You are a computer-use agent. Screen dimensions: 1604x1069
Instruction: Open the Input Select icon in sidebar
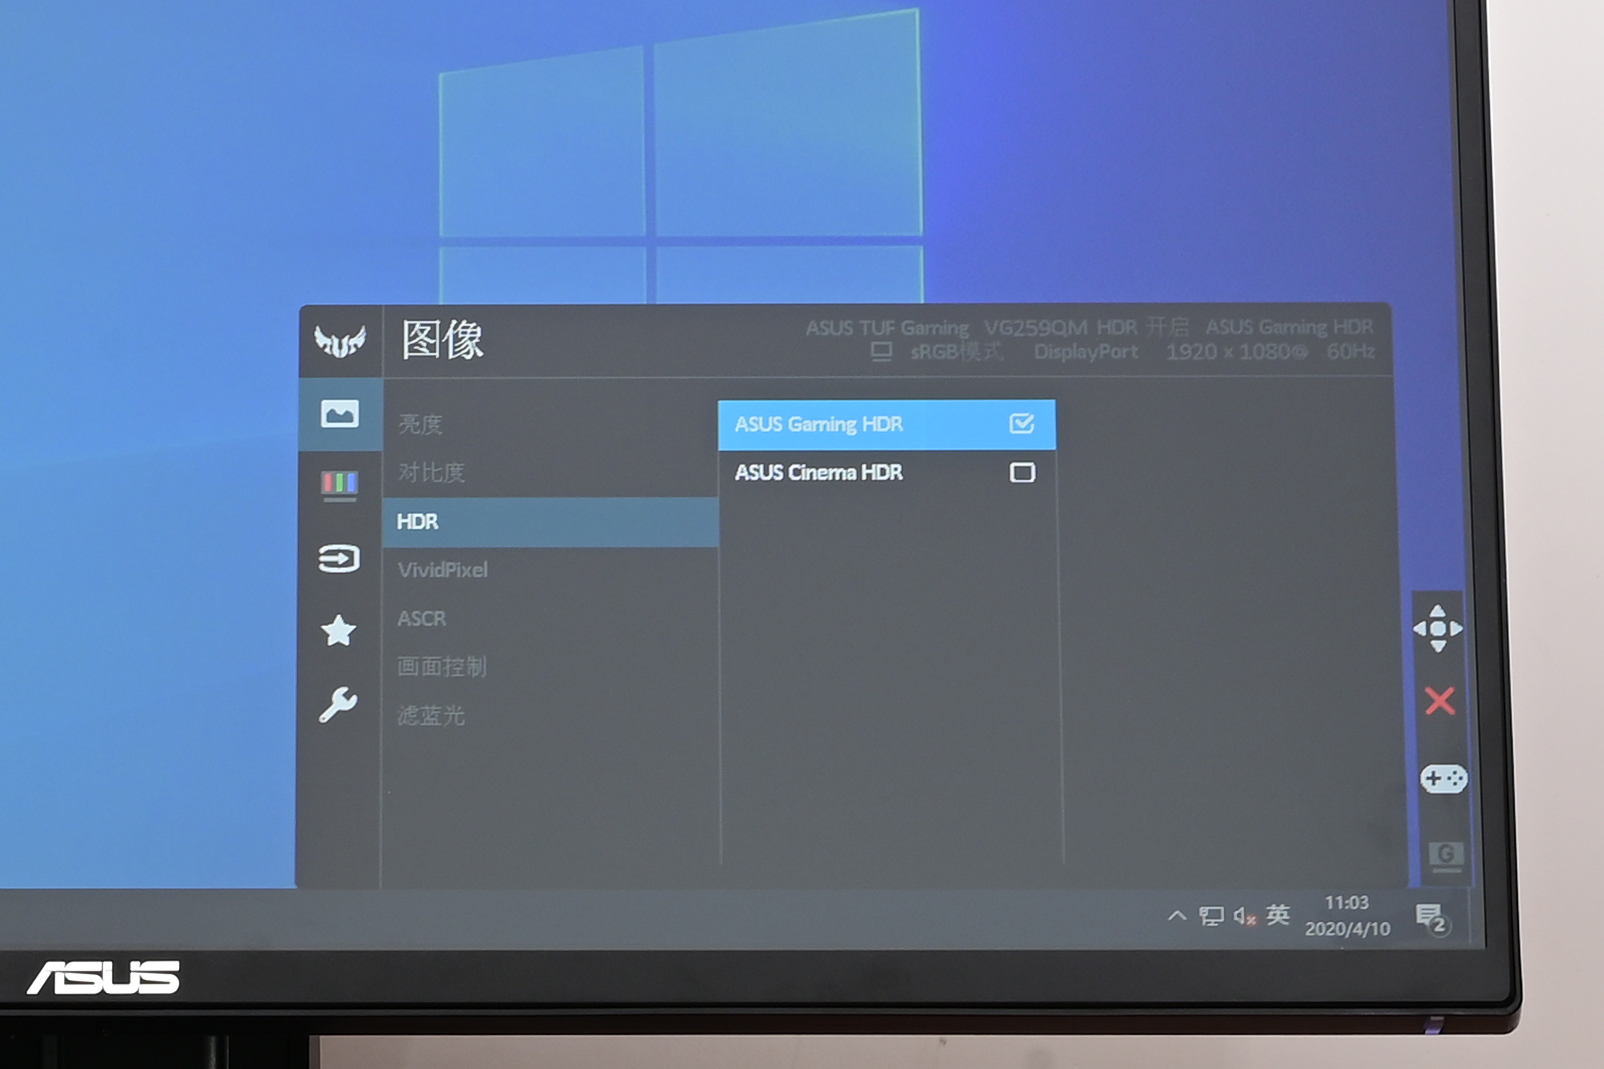coord(339,558)
